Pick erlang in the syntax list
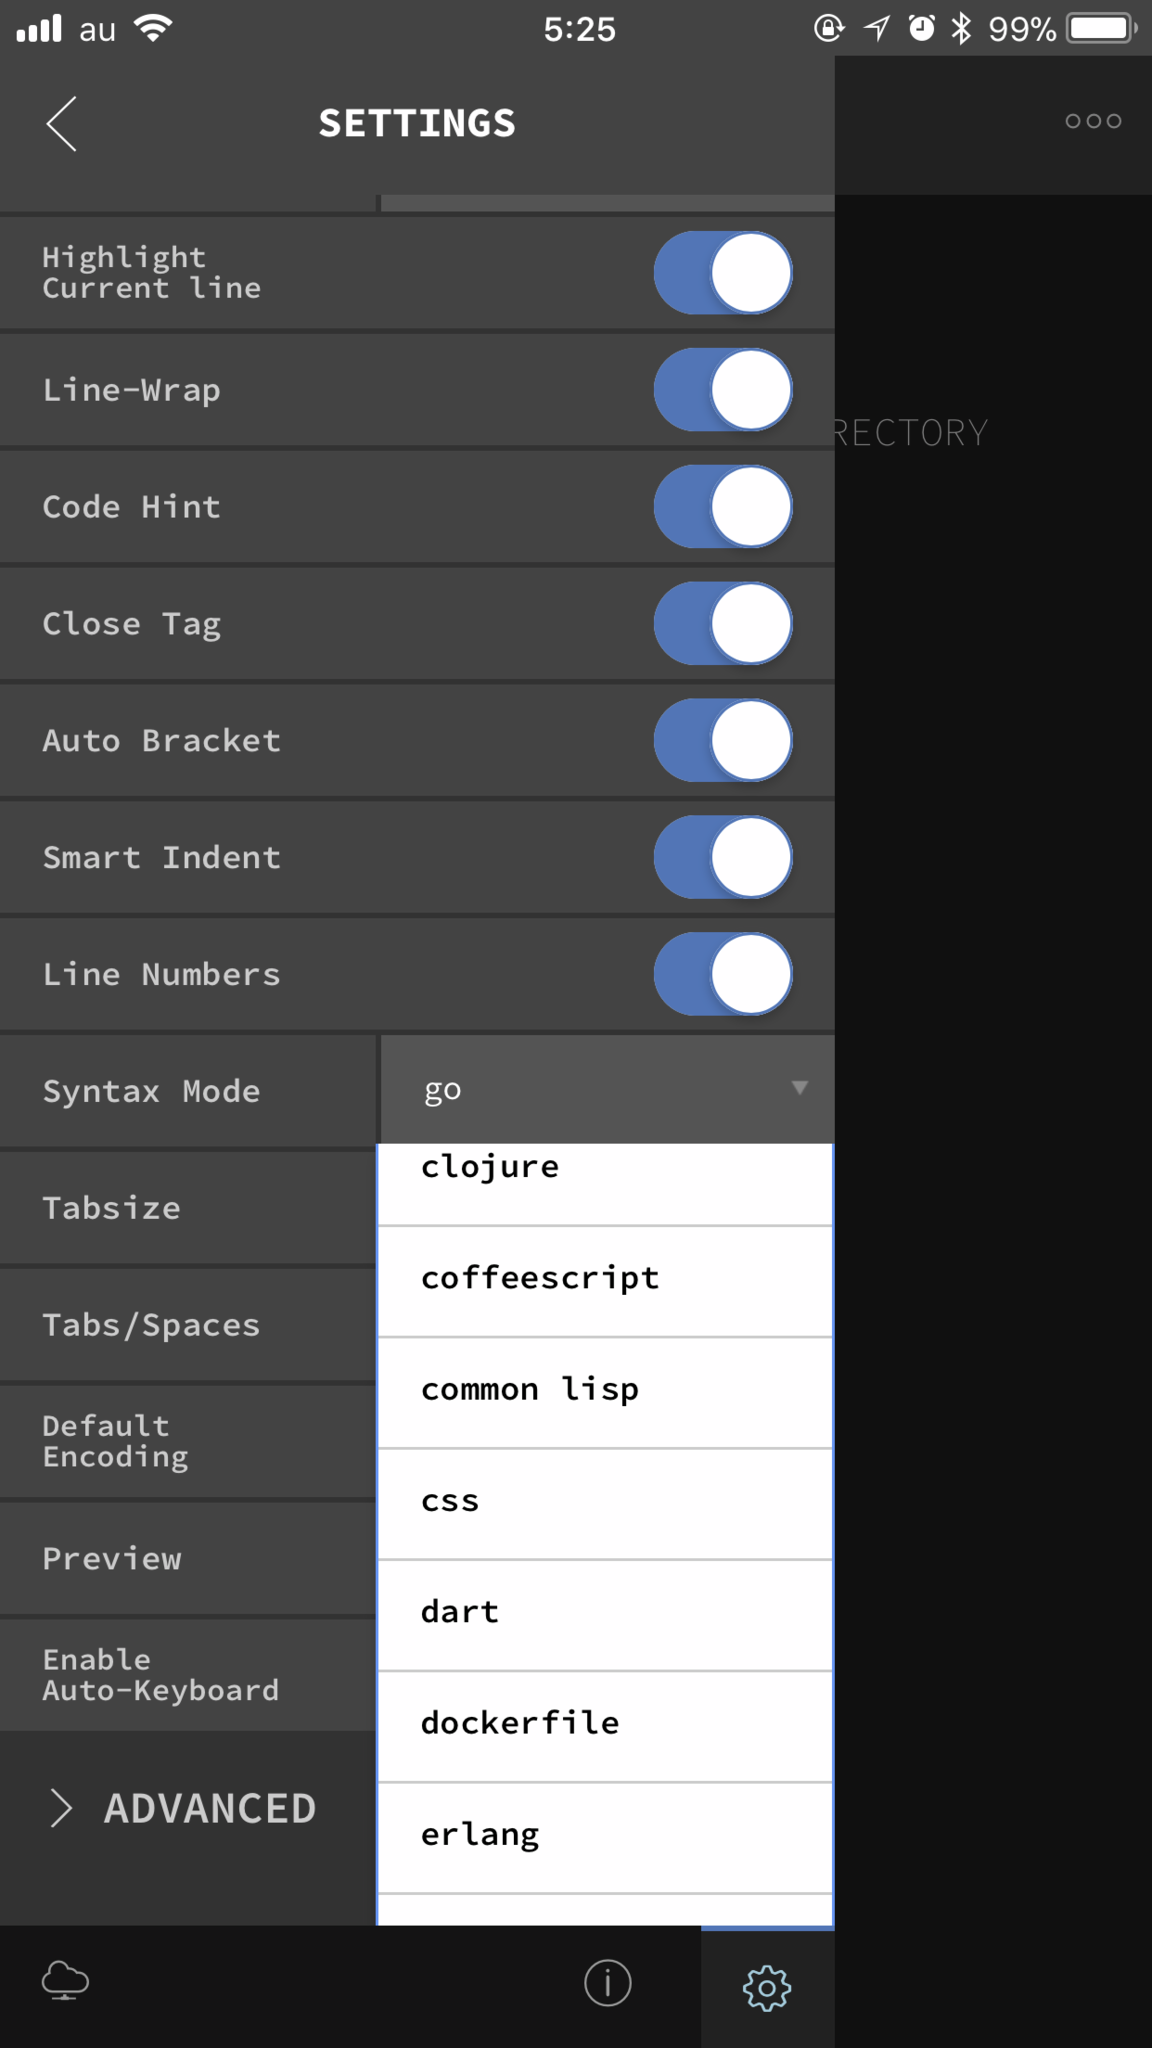 click(605, 1837)
